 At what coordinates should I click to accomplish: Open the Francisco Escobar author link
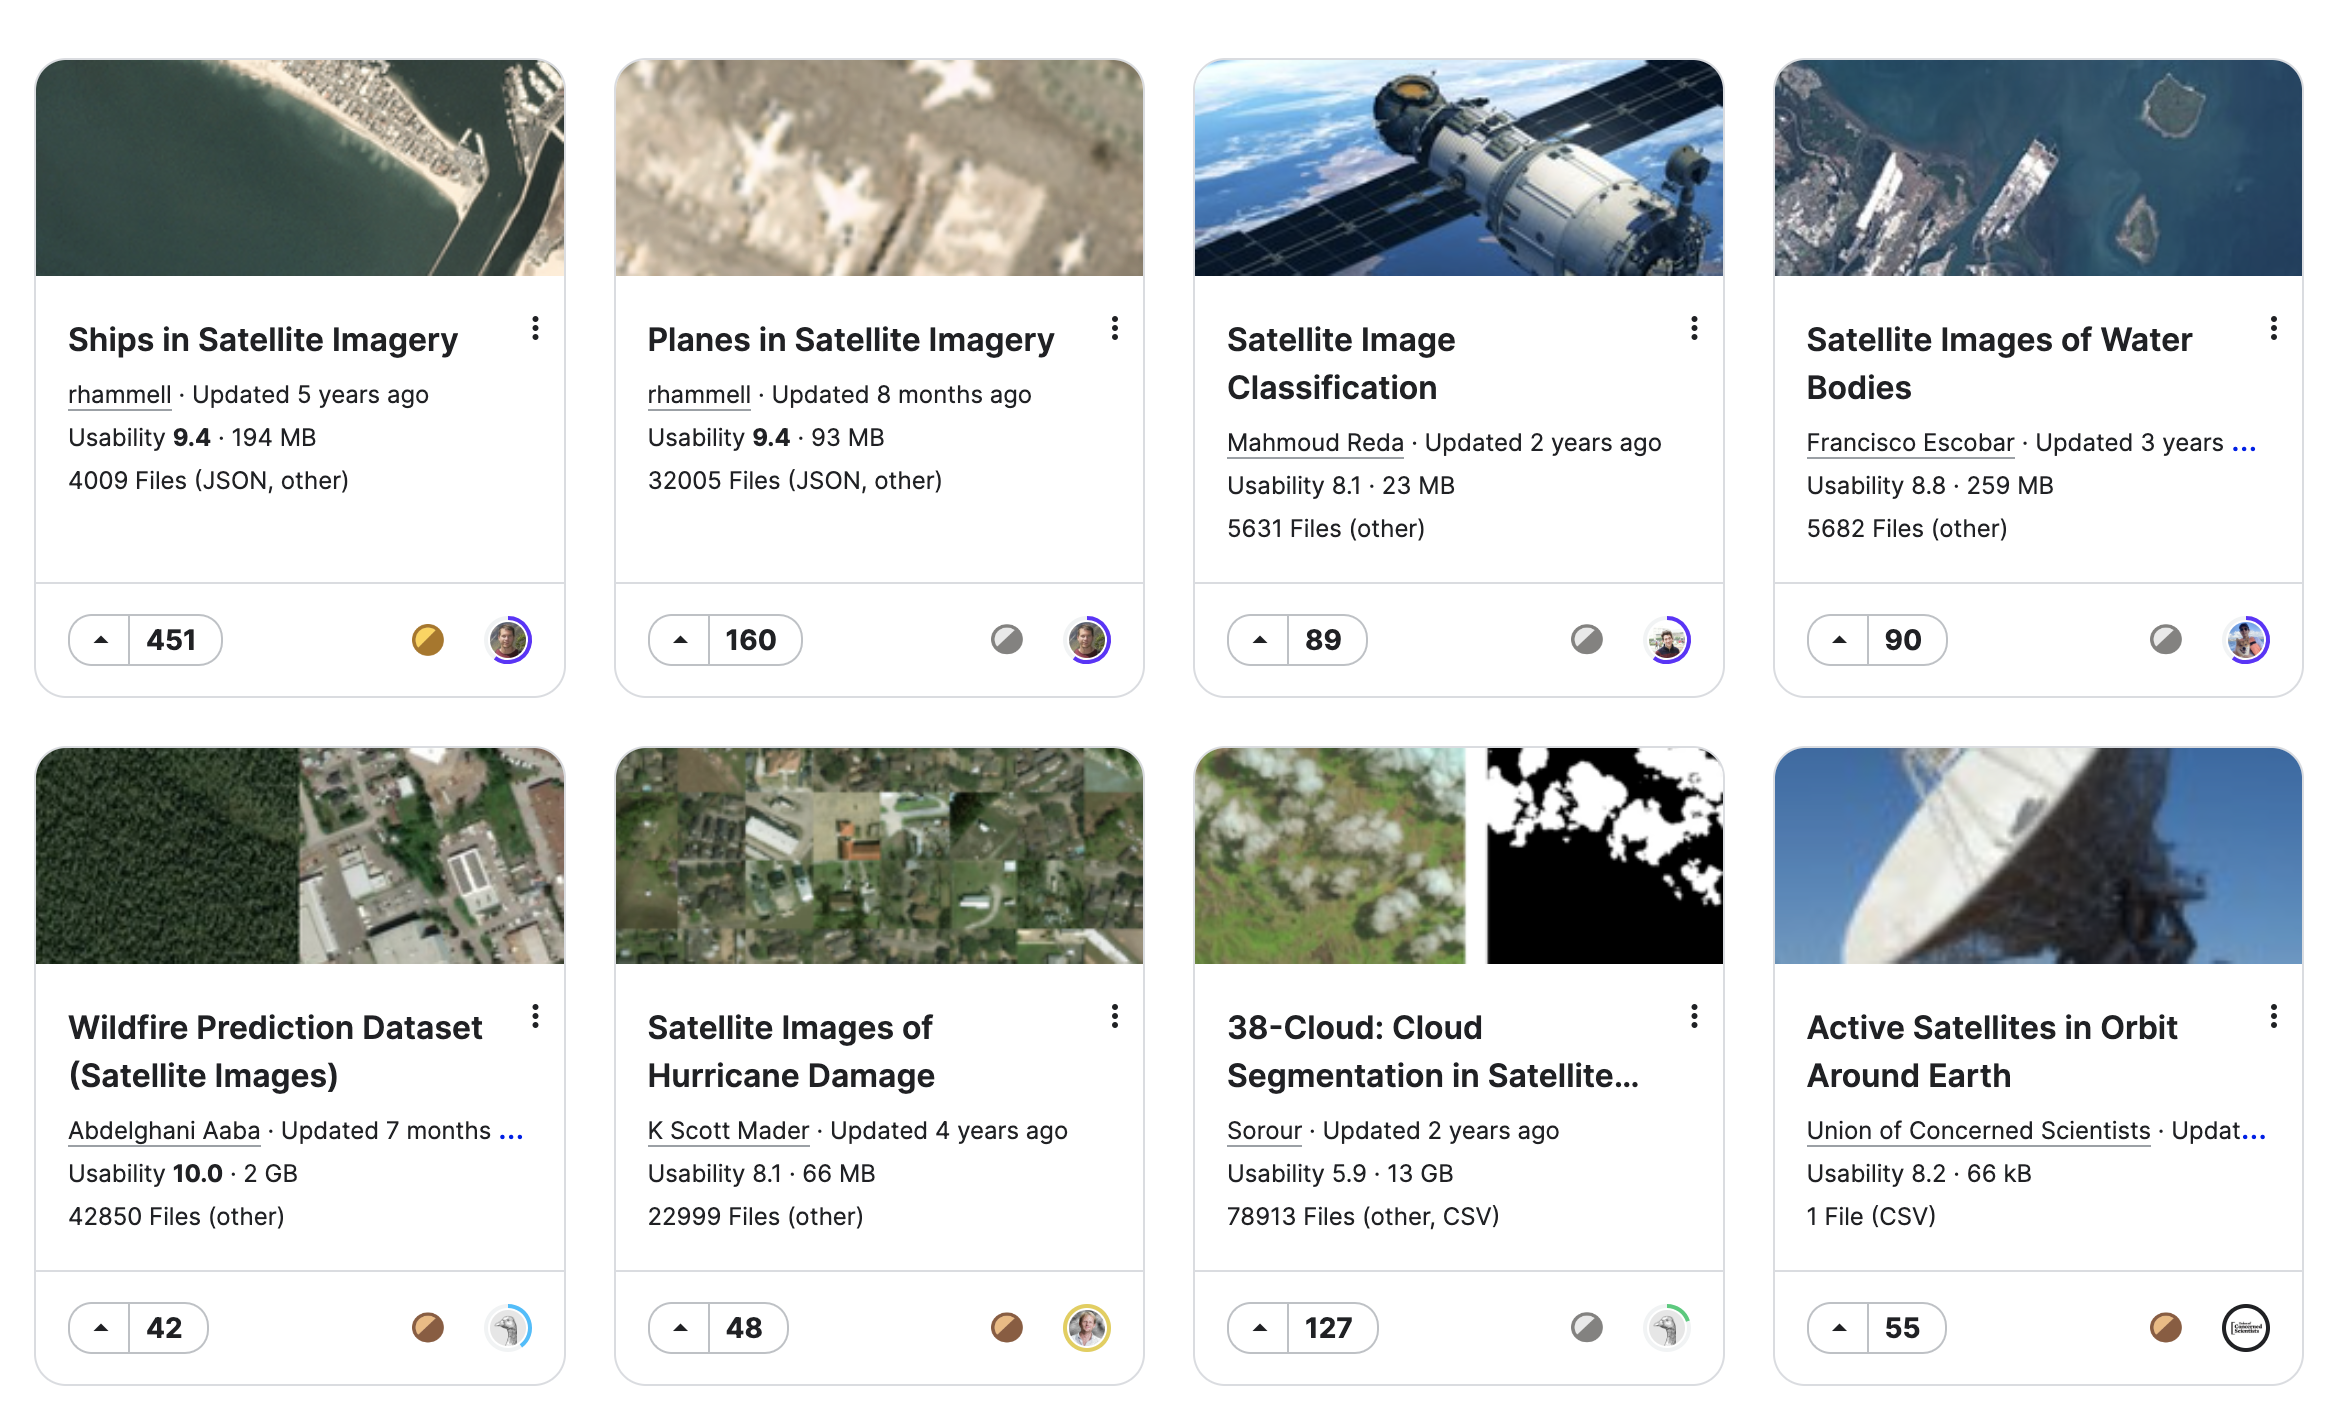(1910, 443)
